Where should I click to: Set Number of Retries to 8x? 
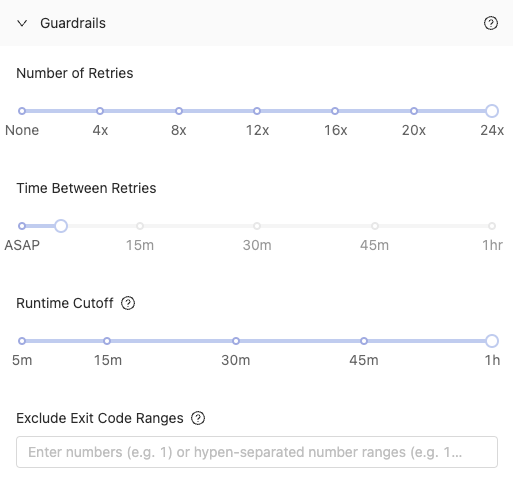(179, 111)
